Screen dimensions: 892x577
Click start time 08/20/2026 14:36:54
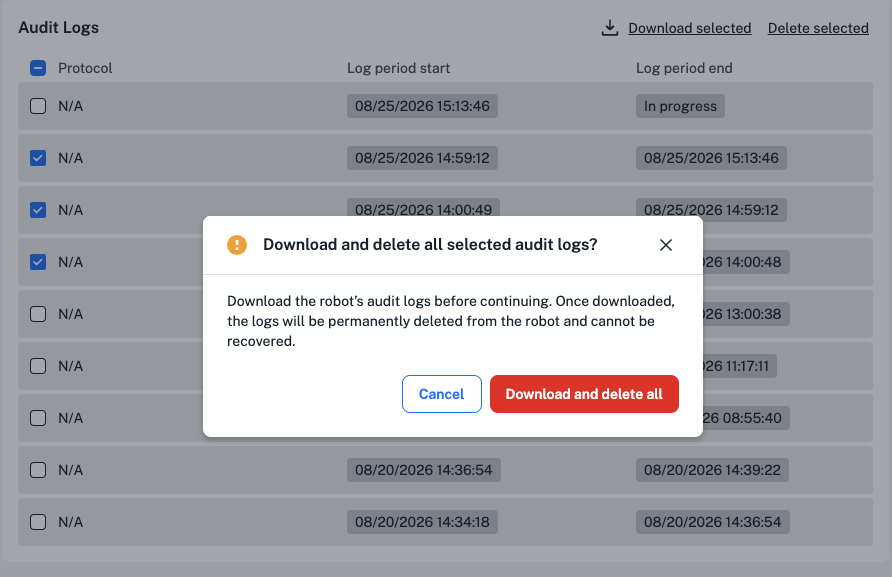(x=424, y=470)
